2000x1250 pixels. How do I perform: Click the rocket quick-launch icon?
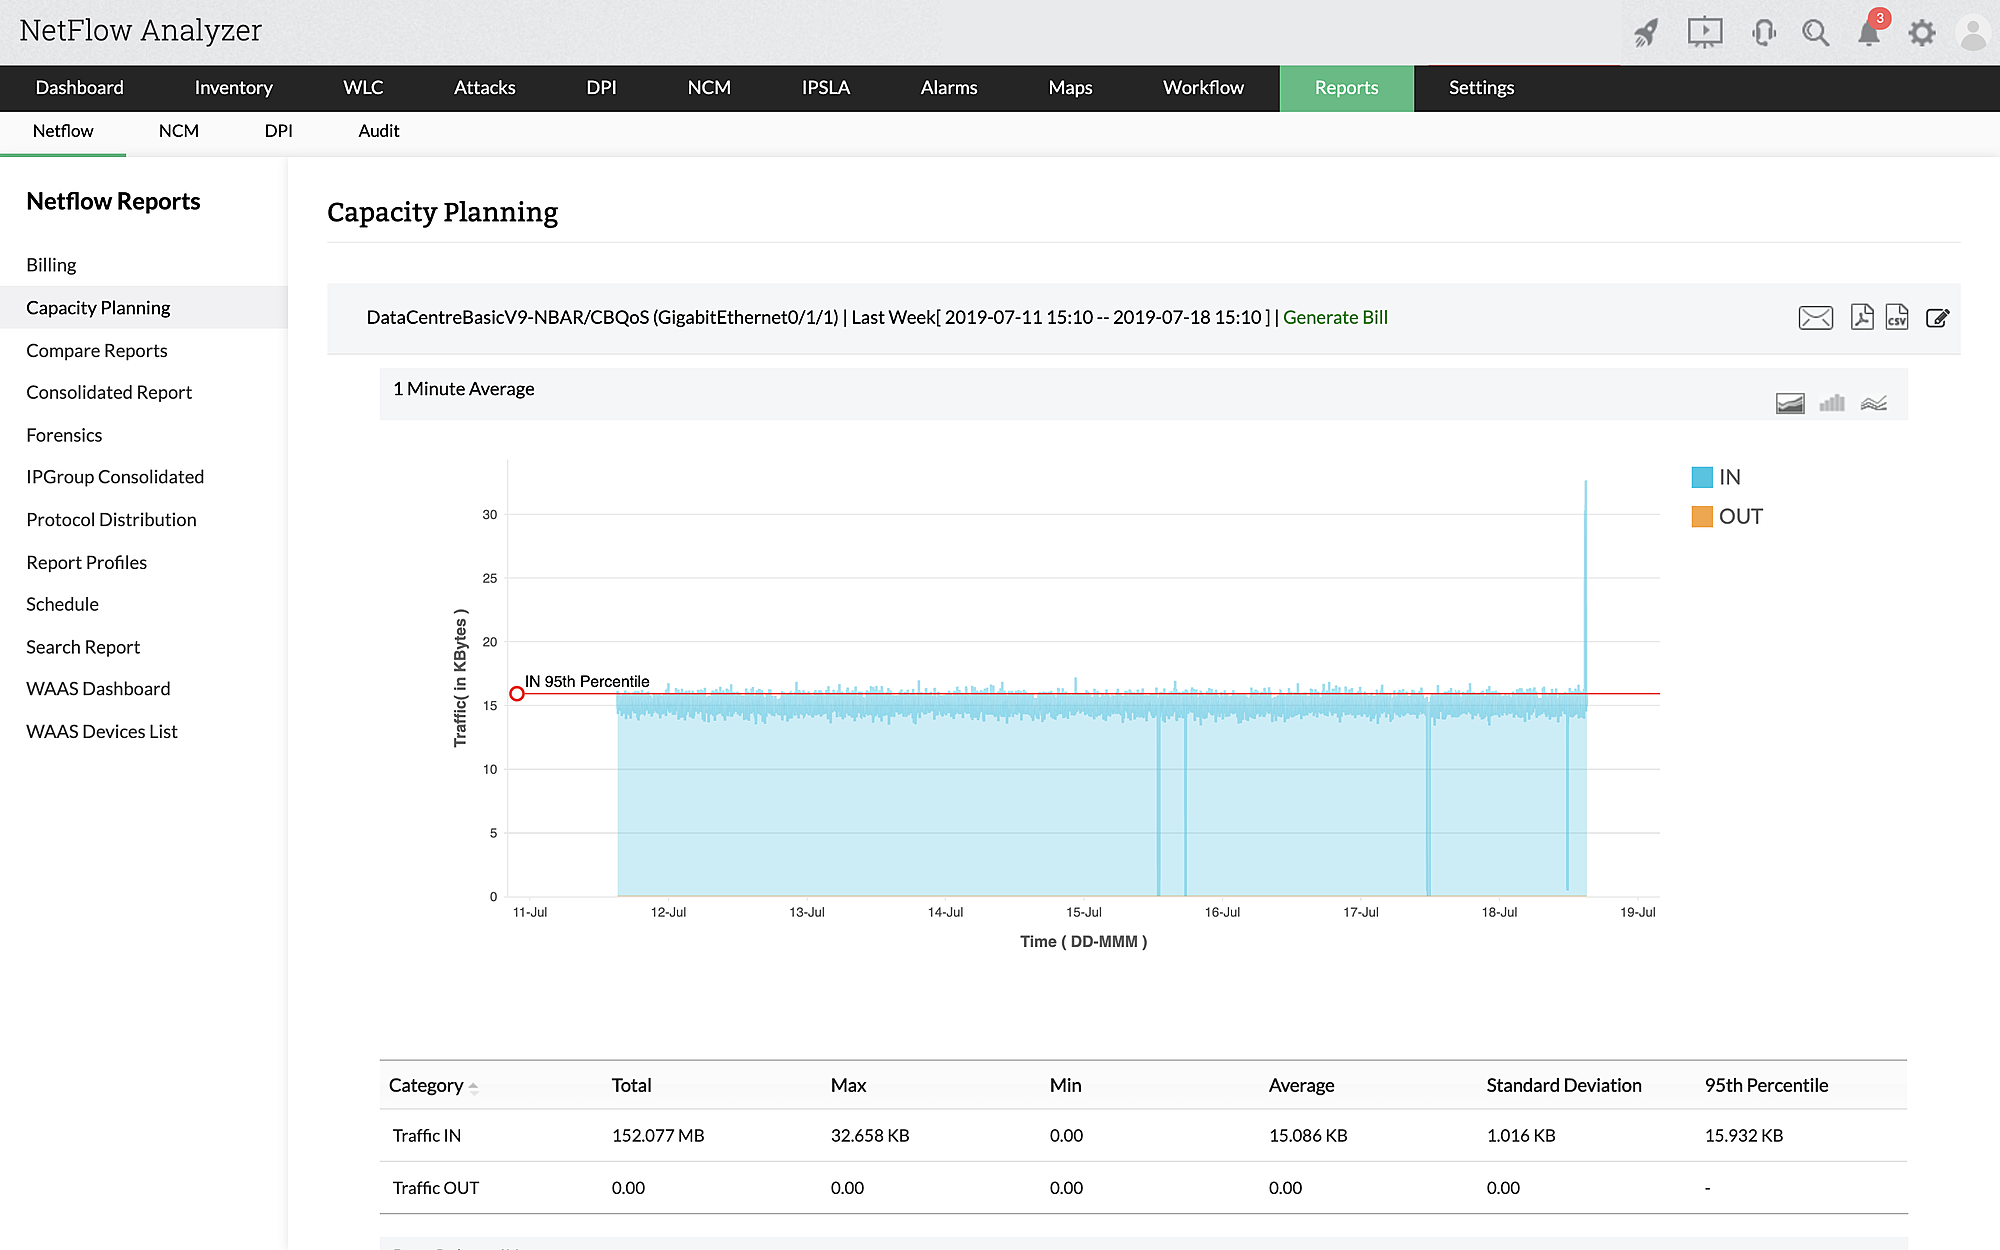[x=1646, y=33]
